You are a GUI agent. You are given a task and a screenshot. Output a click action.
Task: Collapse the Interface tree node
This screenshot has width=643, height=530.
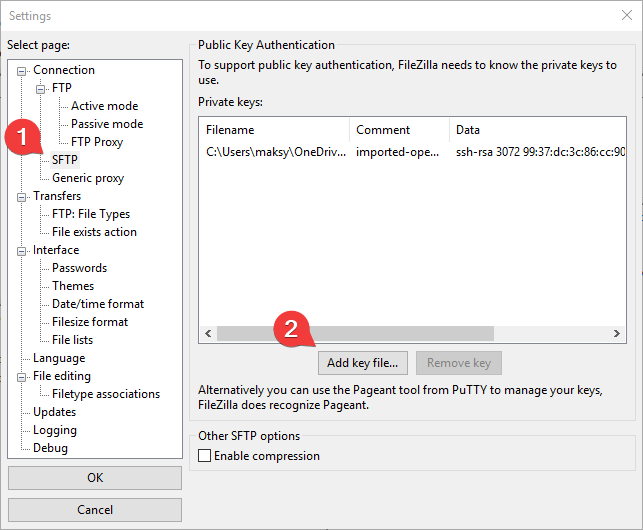(x=24, y=250)
